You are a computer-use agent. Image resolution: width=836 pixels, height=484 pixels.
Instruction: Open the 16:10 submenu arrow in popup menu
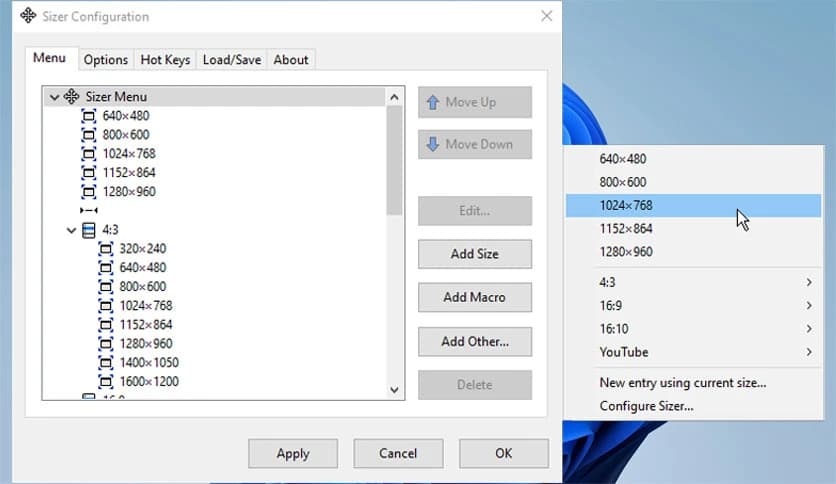tap(809, 329)
